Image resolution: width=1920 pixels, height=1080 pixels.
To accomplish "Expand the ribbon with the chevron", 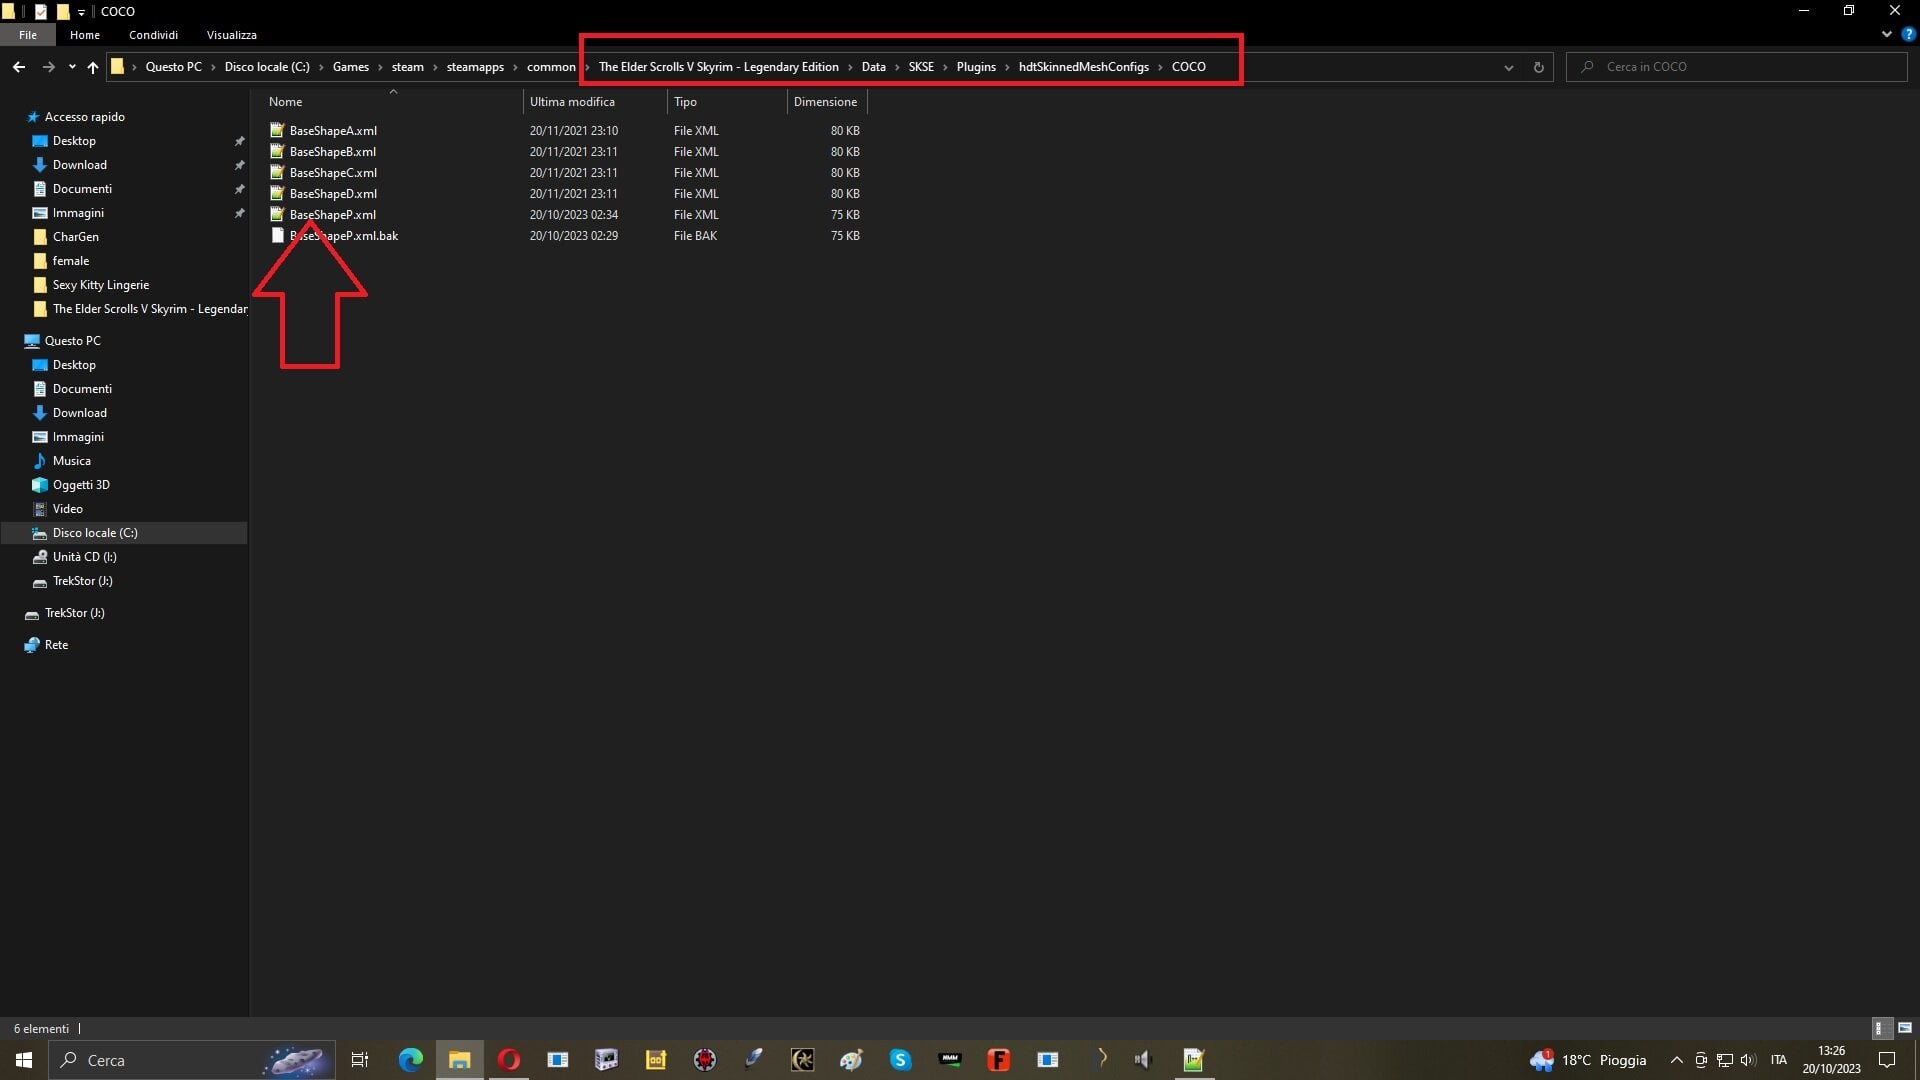I will point(1886,34).
